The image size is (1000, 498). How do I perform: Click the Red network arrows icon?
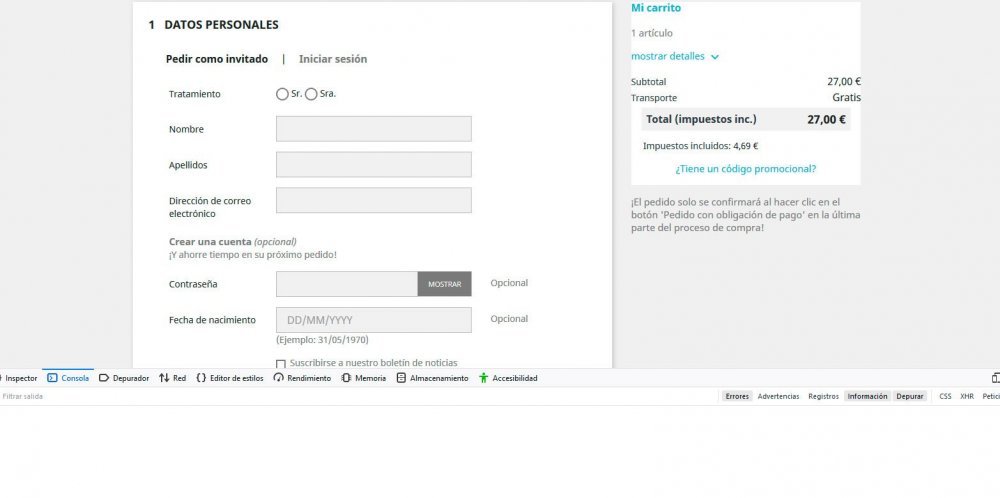coord(164,378)
